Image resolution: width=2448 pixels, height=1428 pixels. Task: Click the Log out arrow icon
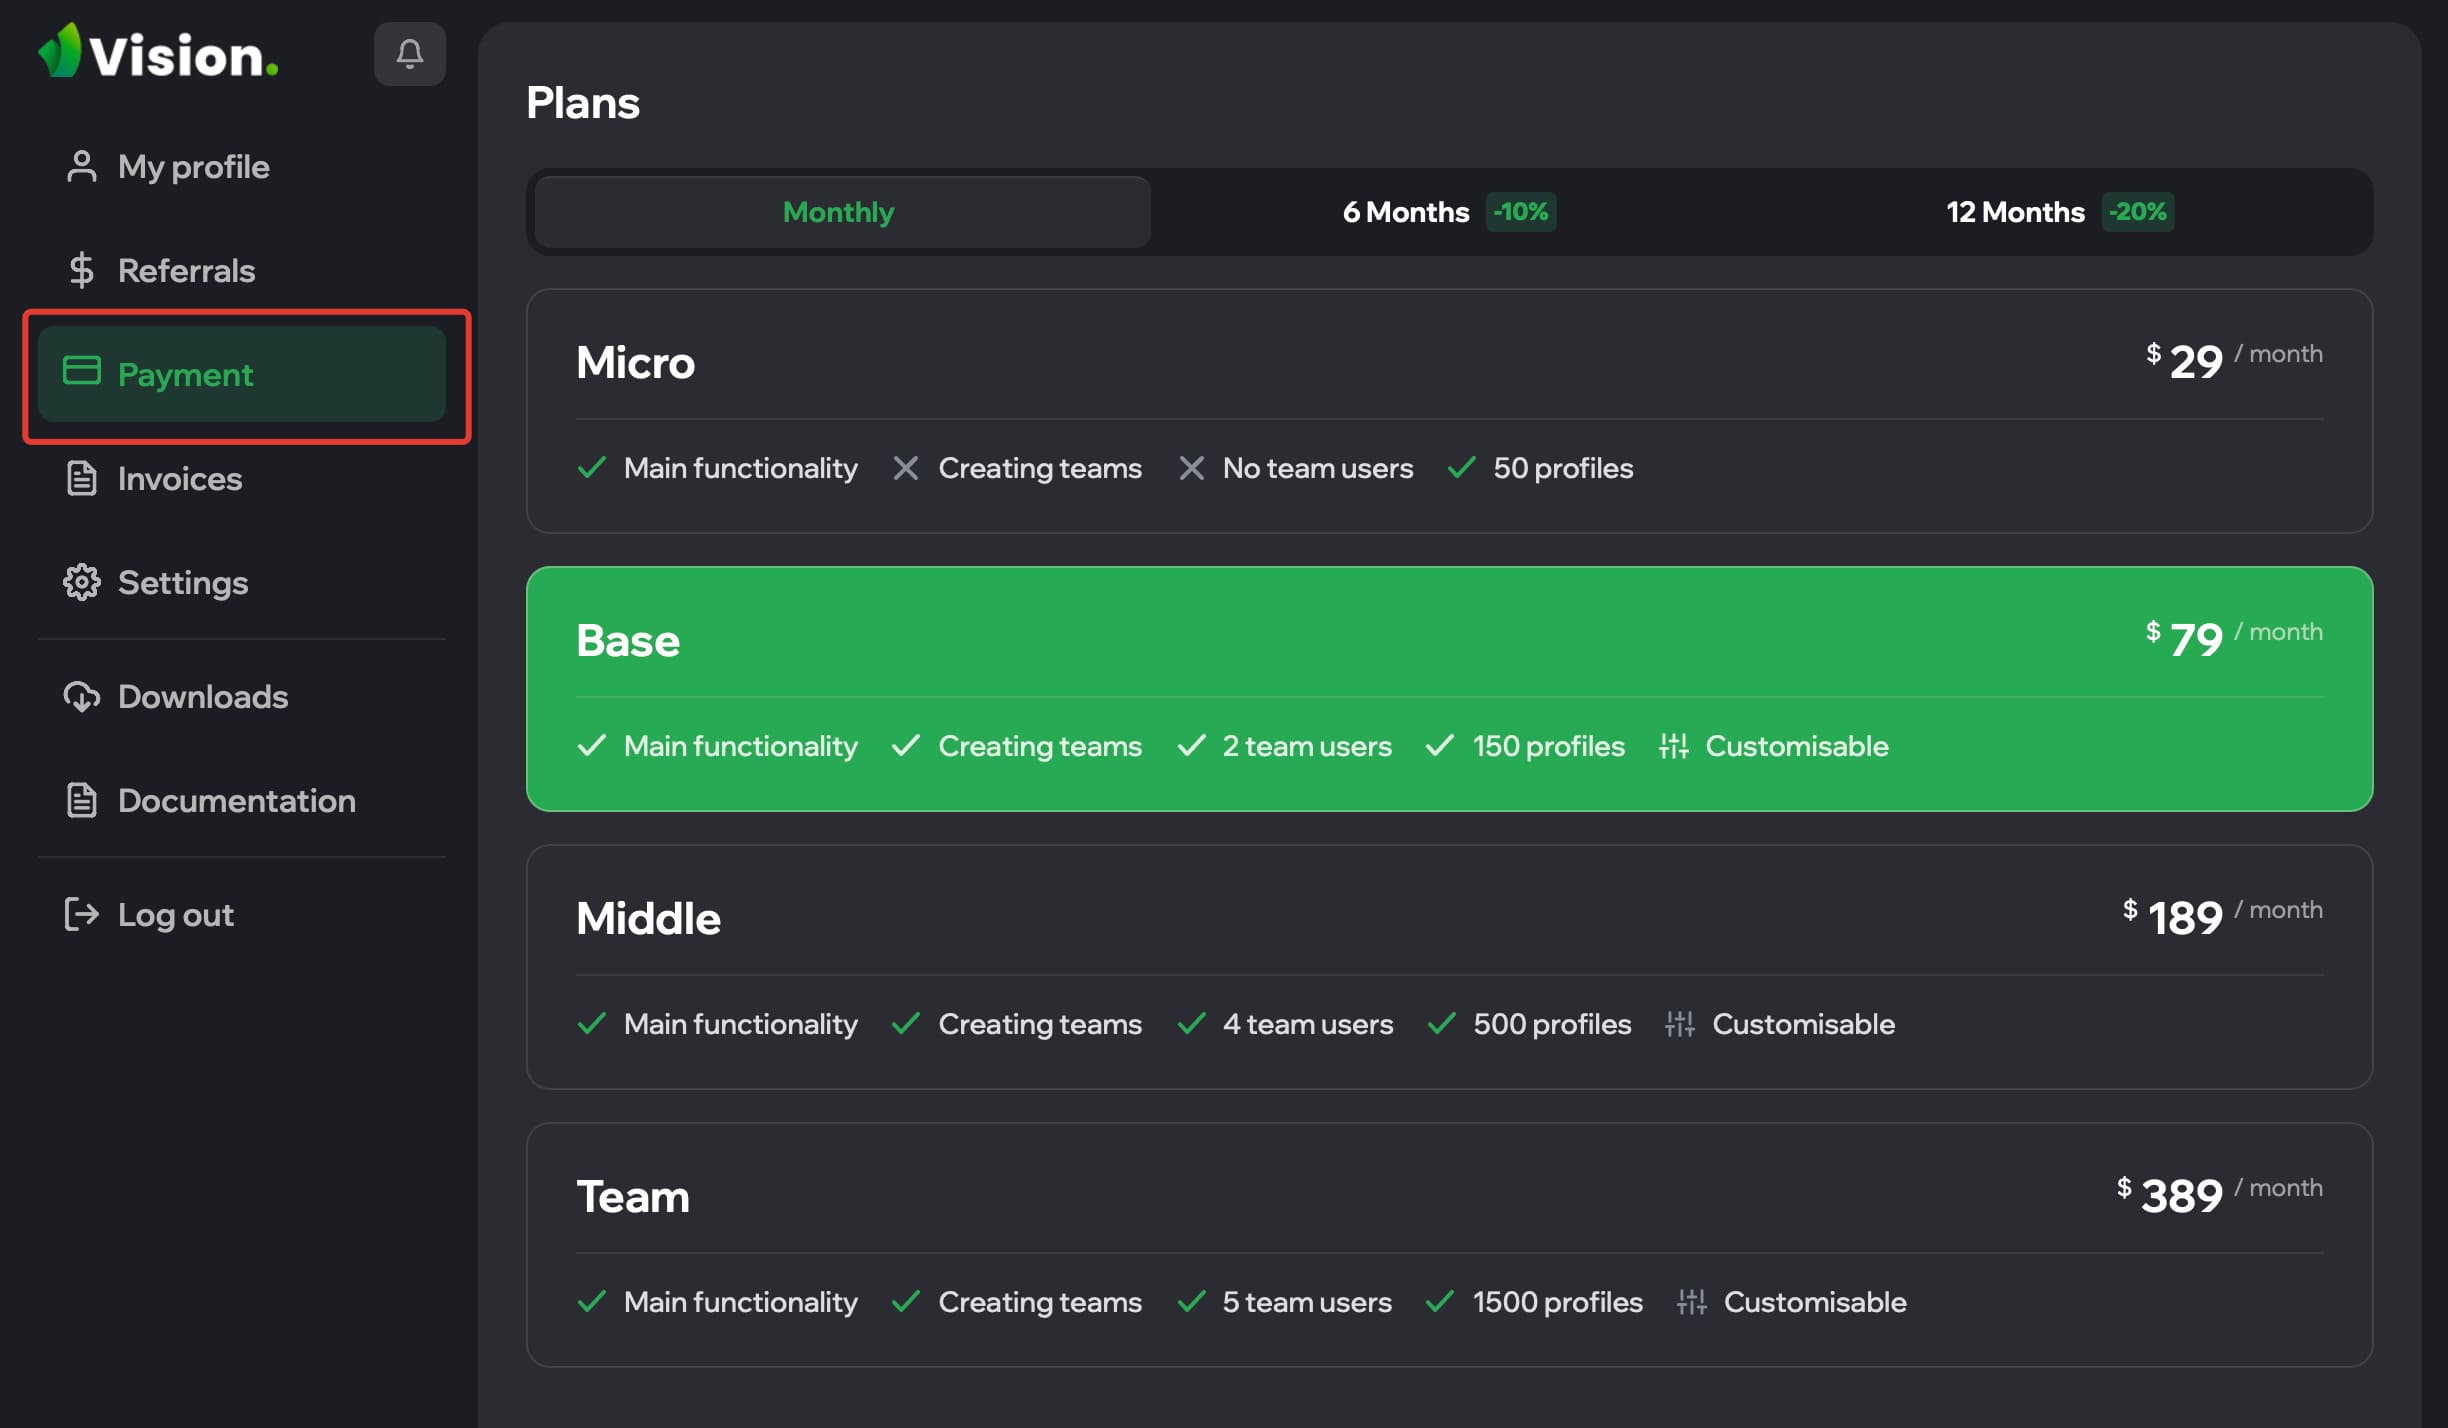point(81,914)
